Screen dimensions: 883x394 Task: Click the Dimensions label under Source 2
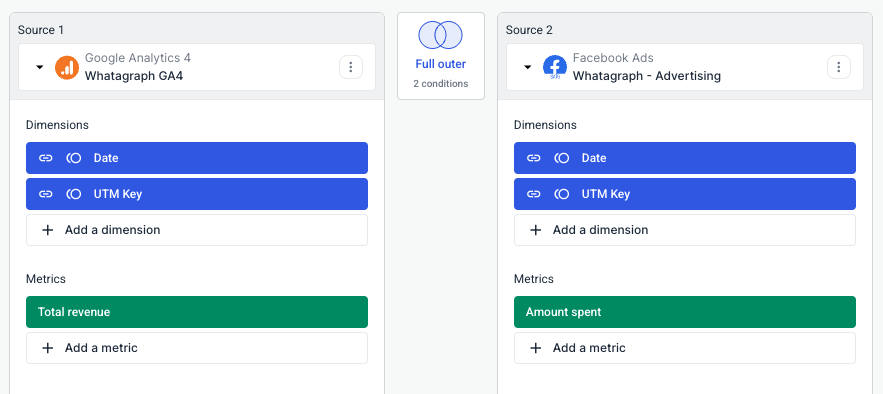(545, 125)
